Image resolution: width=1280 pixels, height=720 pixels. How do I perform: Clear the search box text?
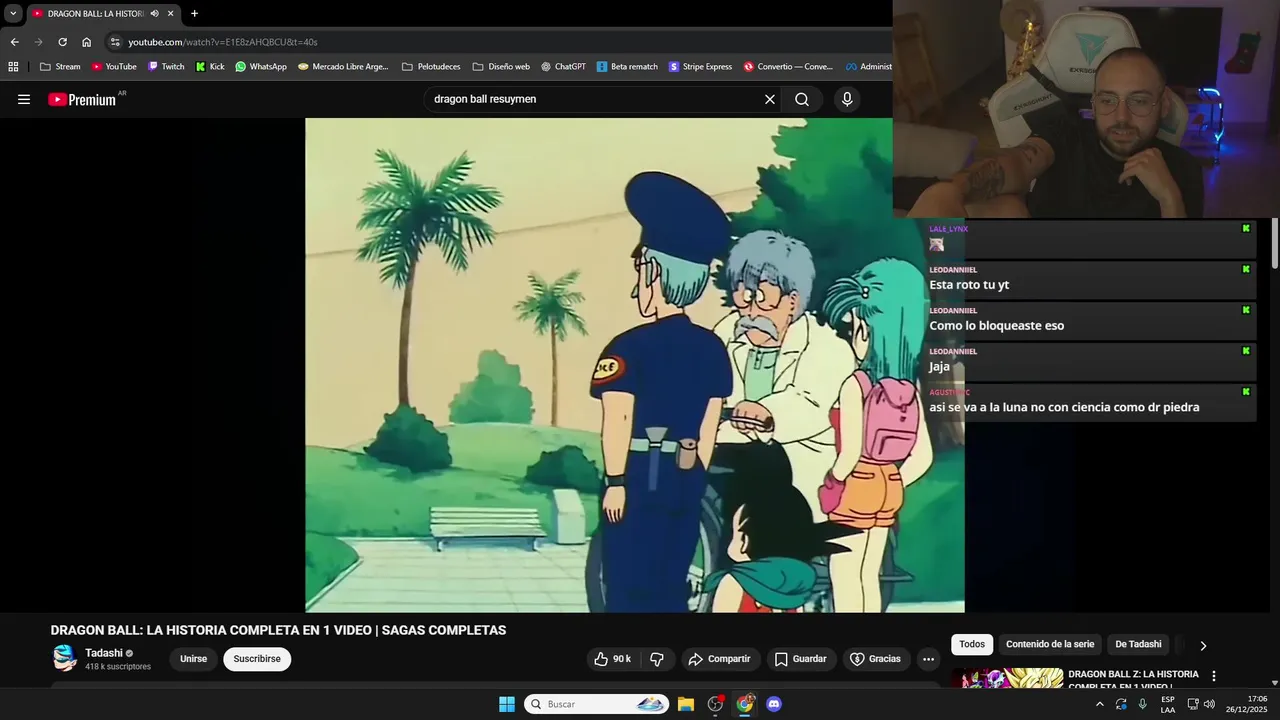tap(770, 99)
